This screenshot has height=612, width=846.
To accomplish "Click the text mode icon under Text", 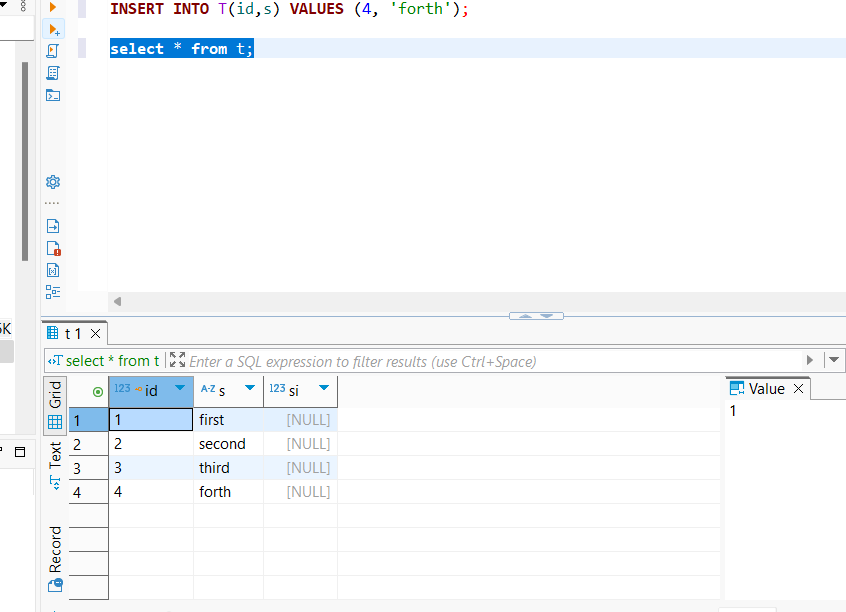I will (x=55, y=482).
